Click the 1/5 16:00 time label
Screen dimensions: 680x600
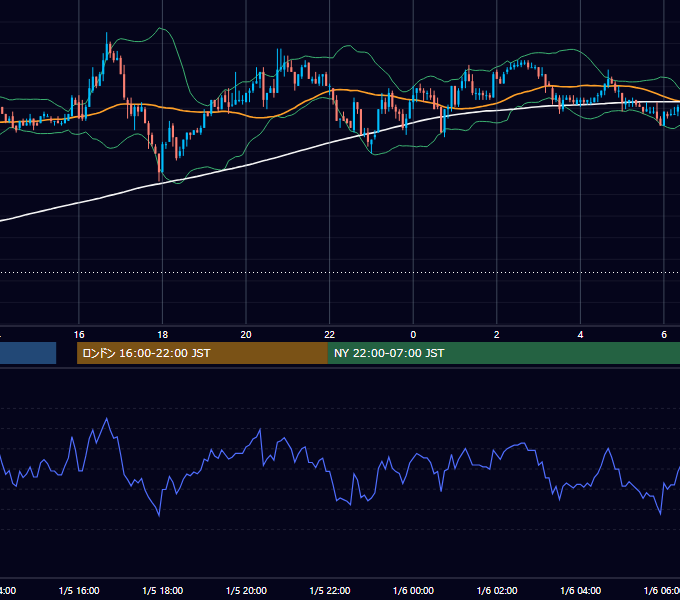[x=79, y=590]
